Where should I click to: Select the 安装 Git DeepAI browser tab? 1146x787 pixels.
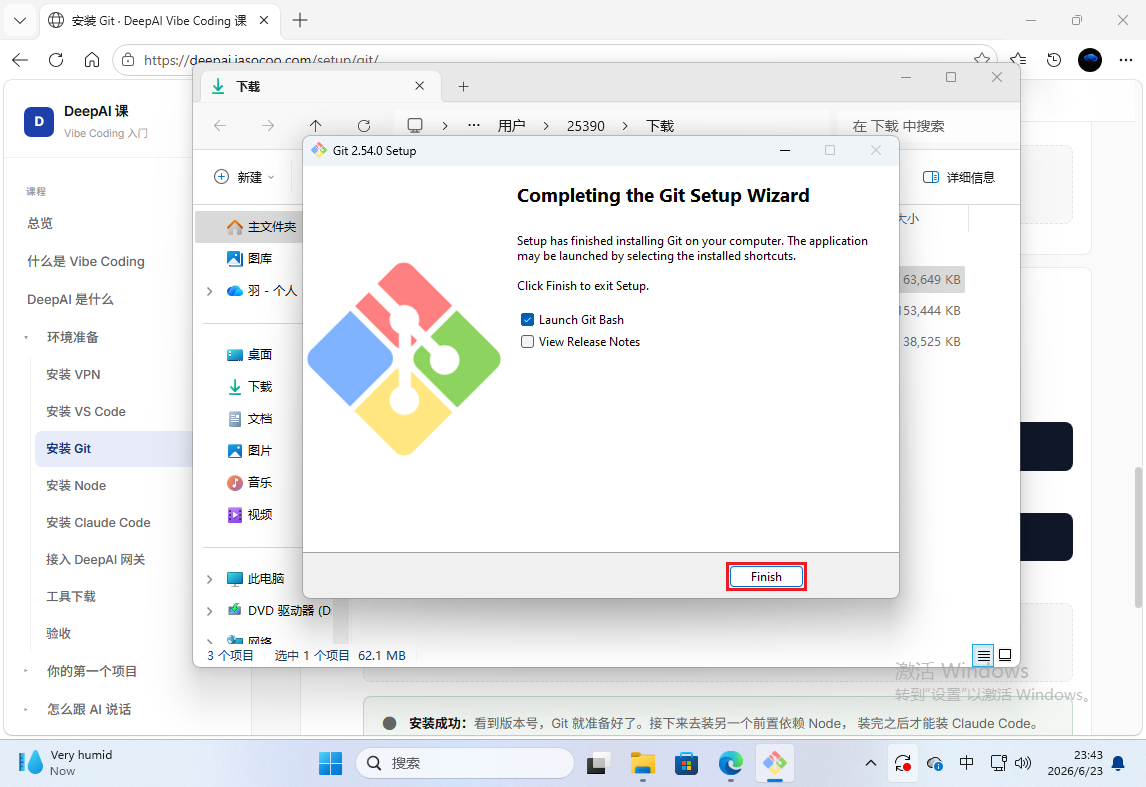tap(159, 20)
